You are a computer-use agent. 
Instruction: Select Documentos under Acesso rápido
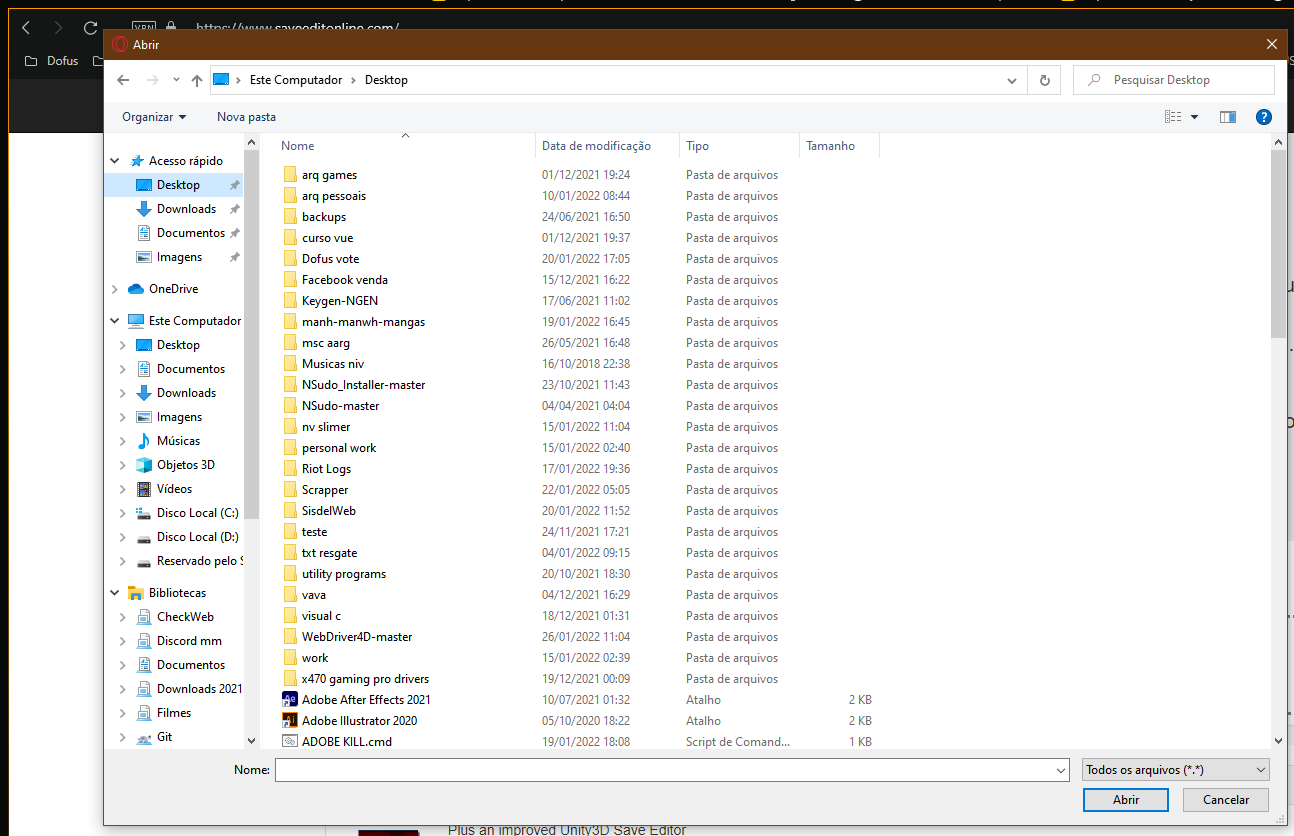[x=190, y=233]
